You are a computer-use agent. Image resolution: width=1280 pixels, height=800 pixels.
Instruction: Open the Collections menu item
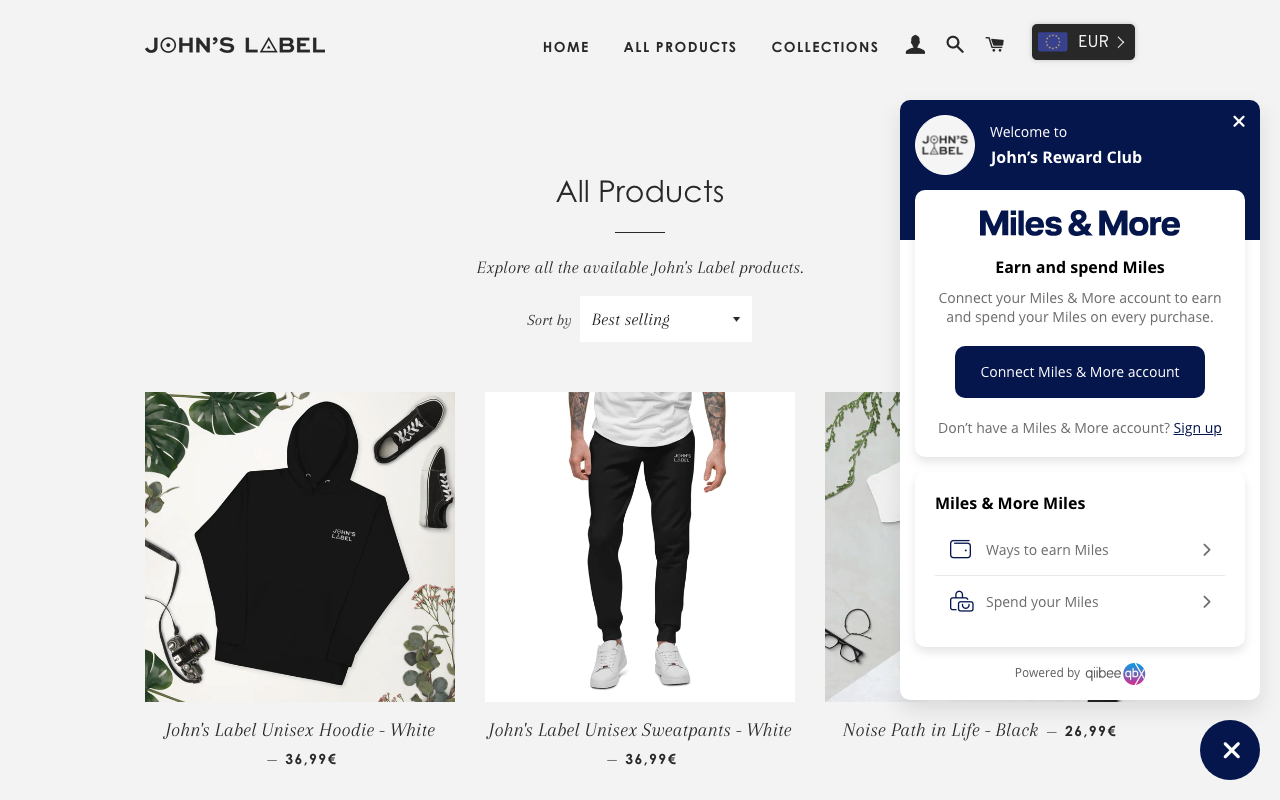tap(825, 47)
